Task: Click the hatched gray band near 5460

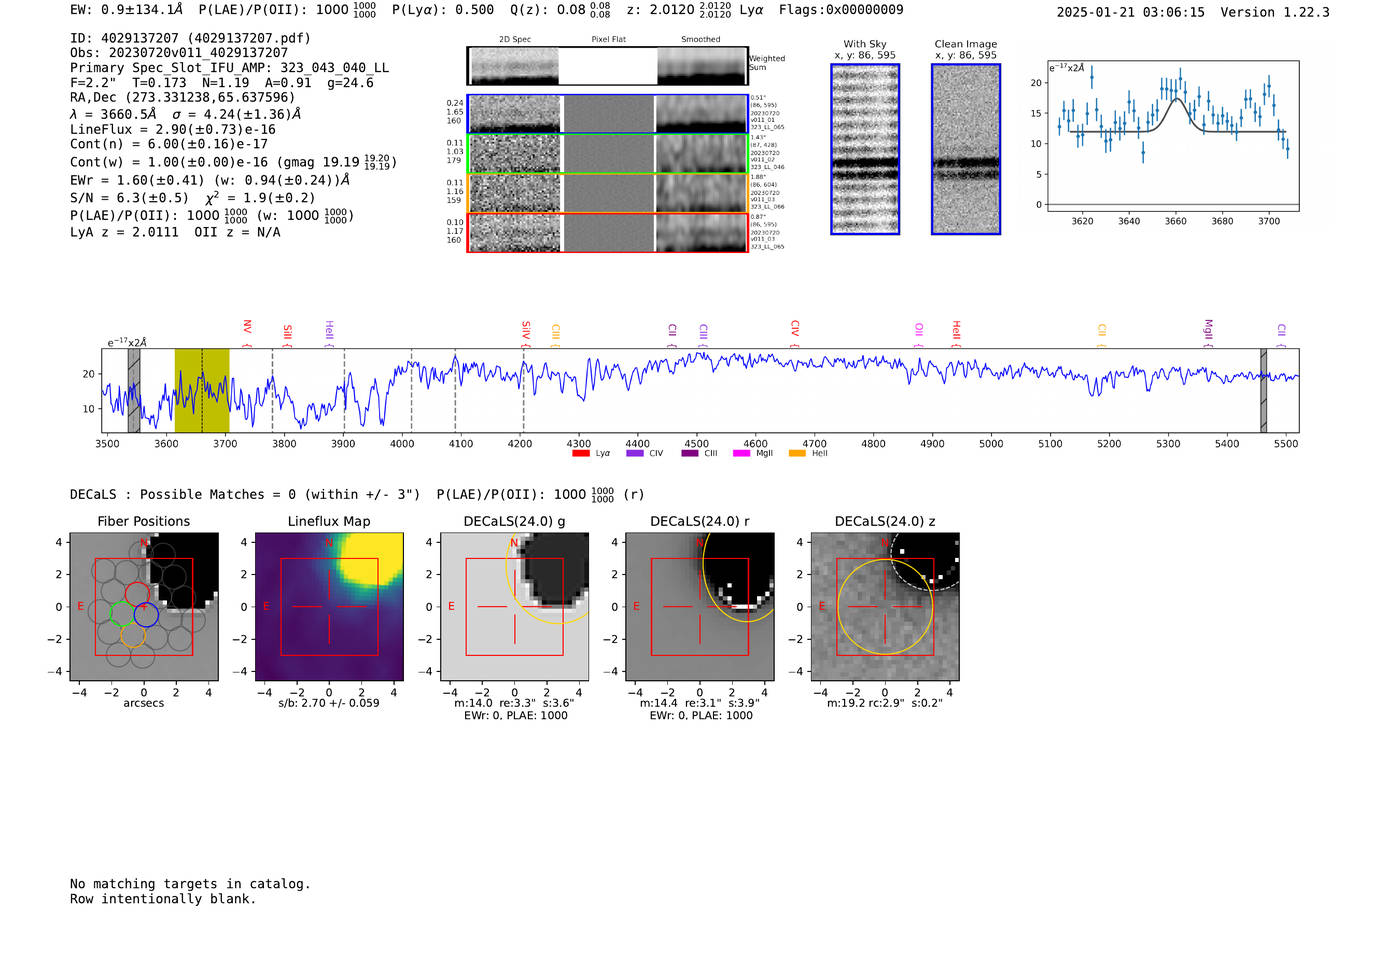Action: (1264, 391)
